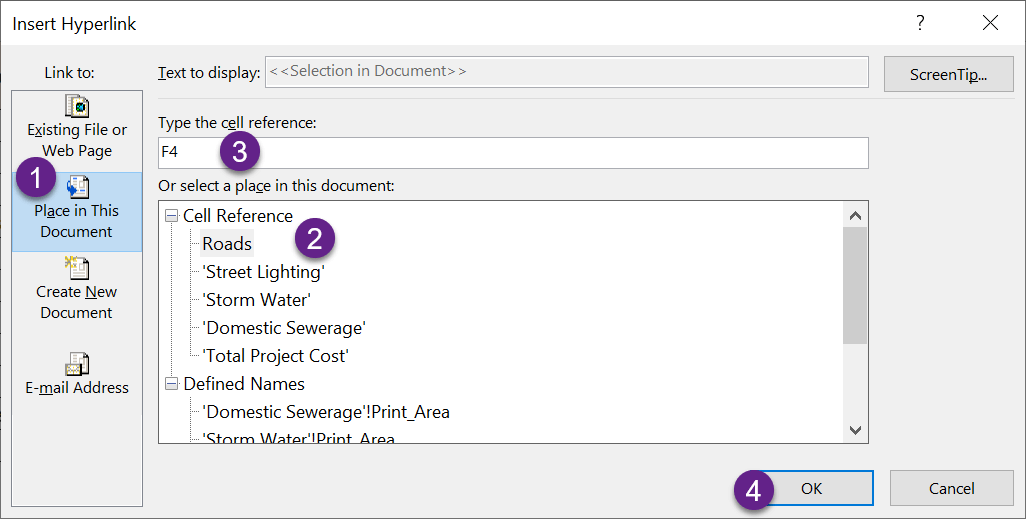Select the Place in This Document icon

click(x=77, y=188)
